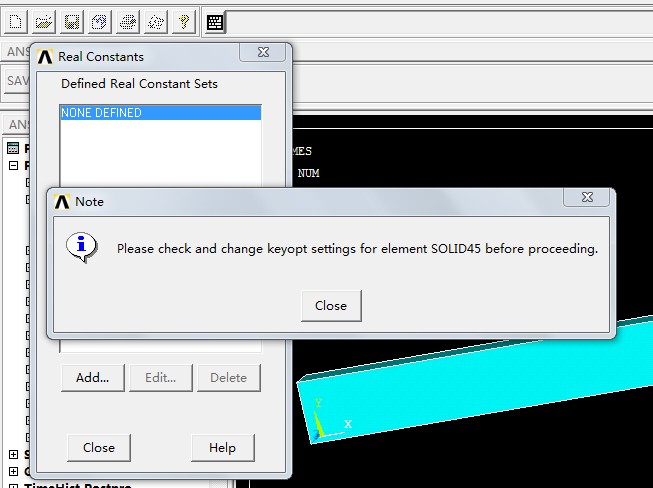Collapse the expanded main menu tree node
Image resolution: width=653 pixels, height=488 pixels.
click(x=13, y=166)
